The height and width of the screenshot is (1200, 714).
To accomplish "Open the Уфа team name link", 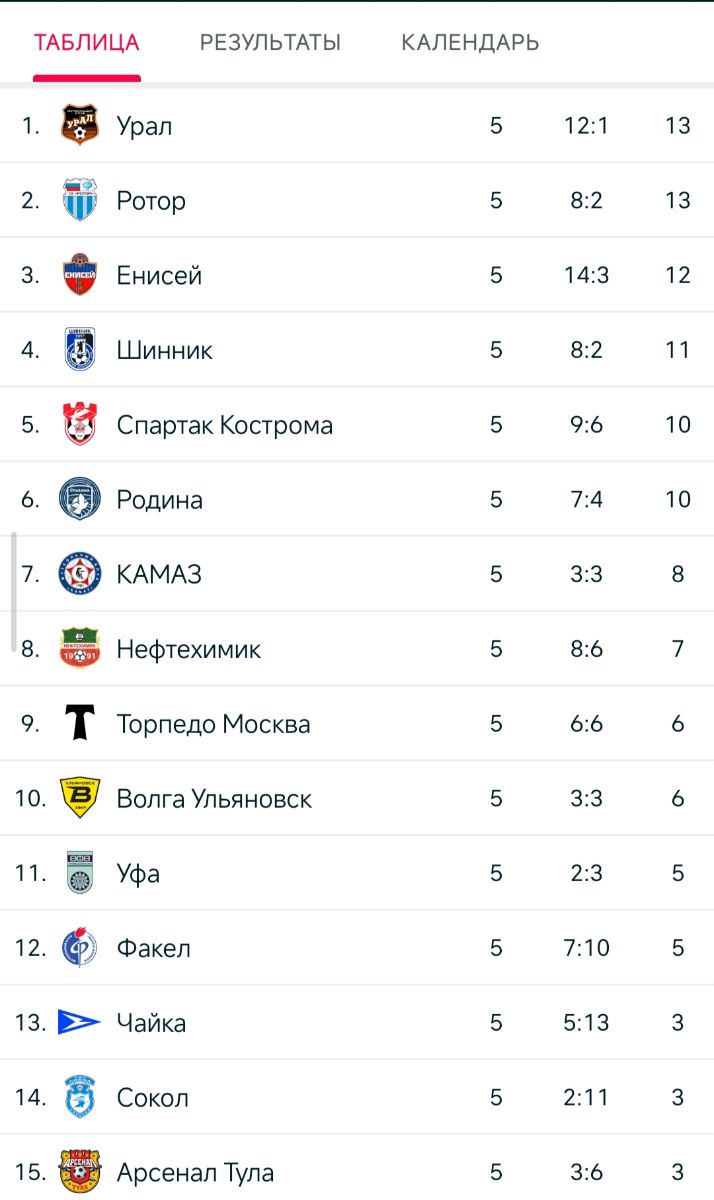I will pos(138,873).
